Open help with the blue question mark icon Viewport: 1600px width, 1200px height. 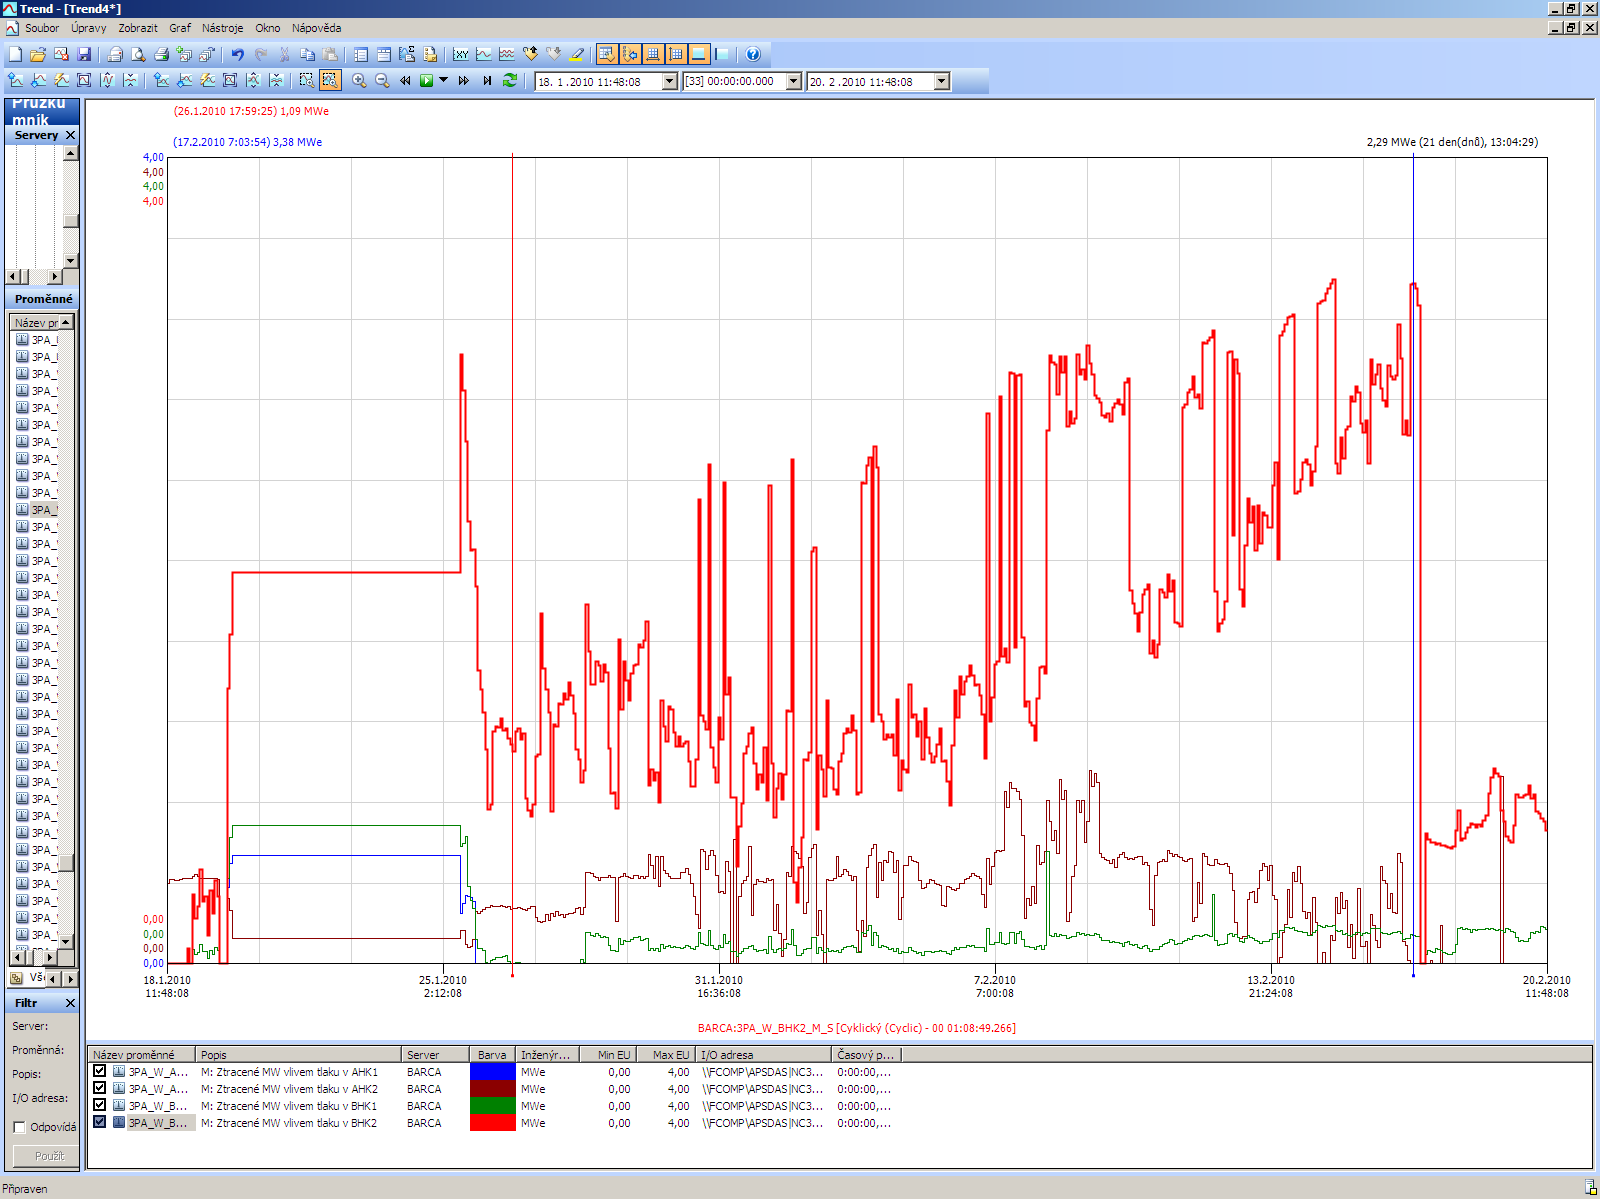(753, 55)
